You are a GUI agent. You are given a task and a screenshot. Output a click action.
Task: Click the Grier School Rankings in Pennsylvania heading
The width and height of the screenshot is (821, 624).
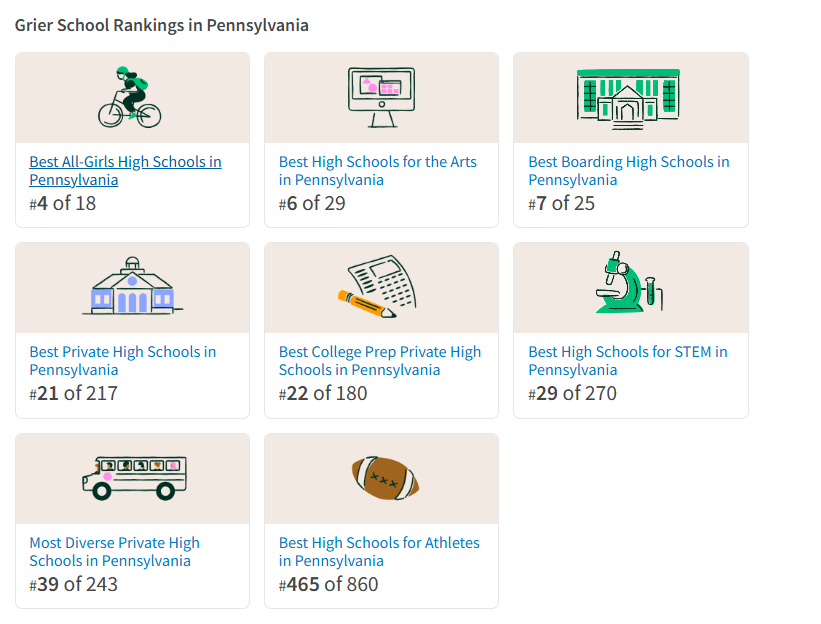pyautogui.click(x=162, y=25)
